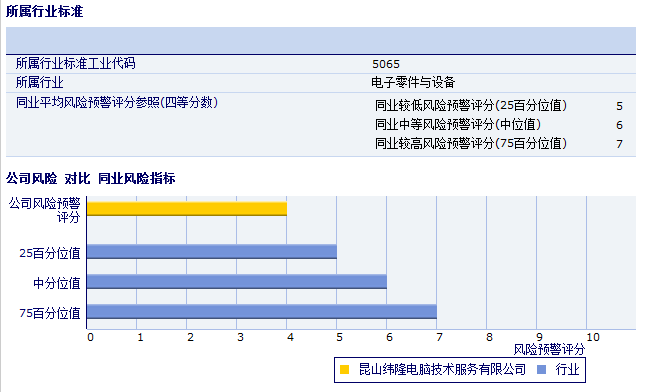The height and width of the screenshot is (392, 648).
Task: Click the 同业中等风险预警评分(中位值) row
Action: point(499,124)
